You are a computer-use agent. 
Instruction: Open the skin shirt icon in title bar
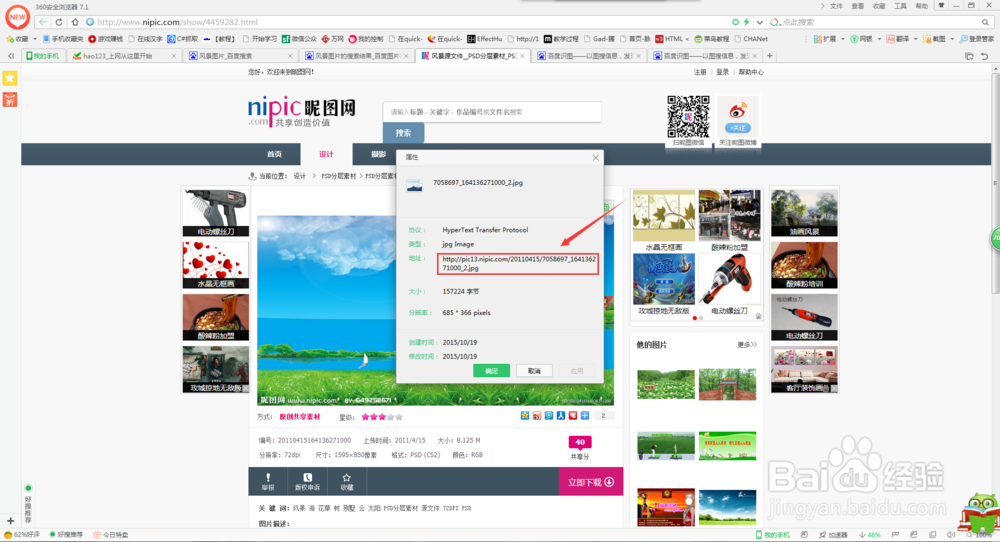940,5
